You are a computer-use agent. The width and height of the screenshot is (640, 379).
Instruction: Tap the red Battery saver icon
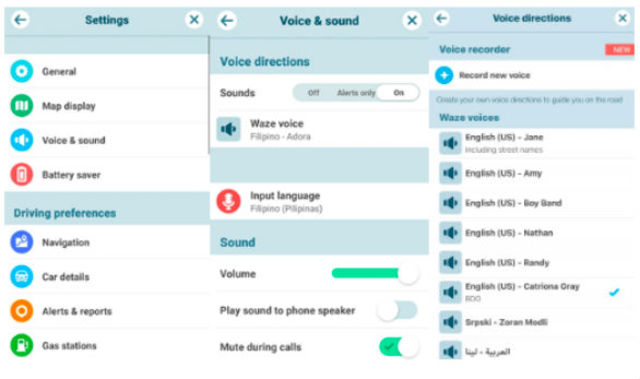tap(22, 175)
